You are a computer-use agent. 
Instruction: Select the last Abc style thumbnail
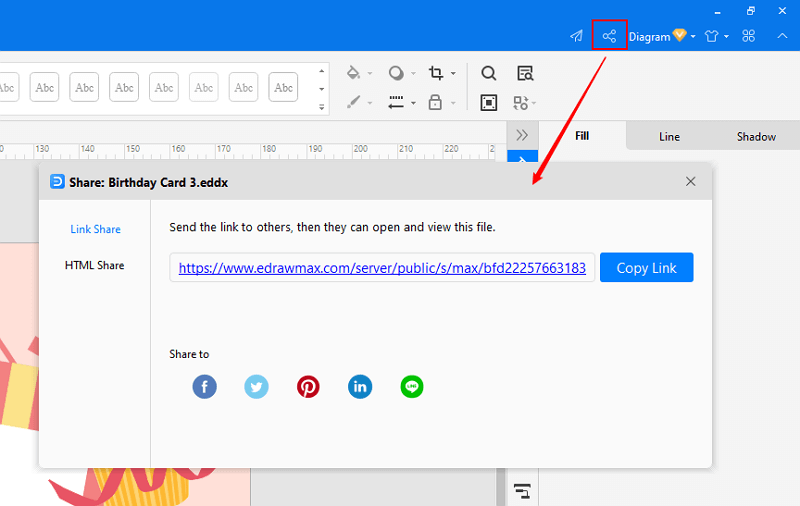(x=283, y=87)
